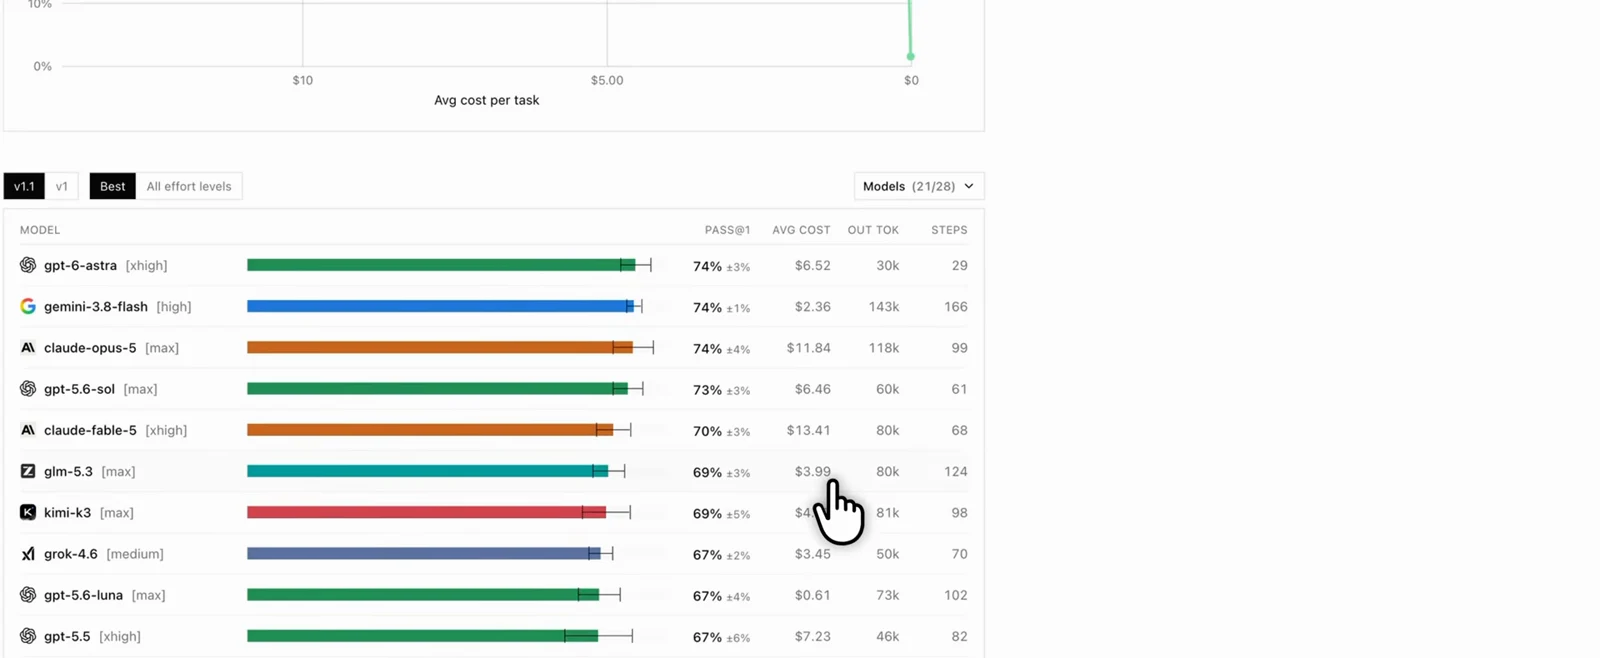Click the $7.23 average cost cell

[x=812, y=636]
